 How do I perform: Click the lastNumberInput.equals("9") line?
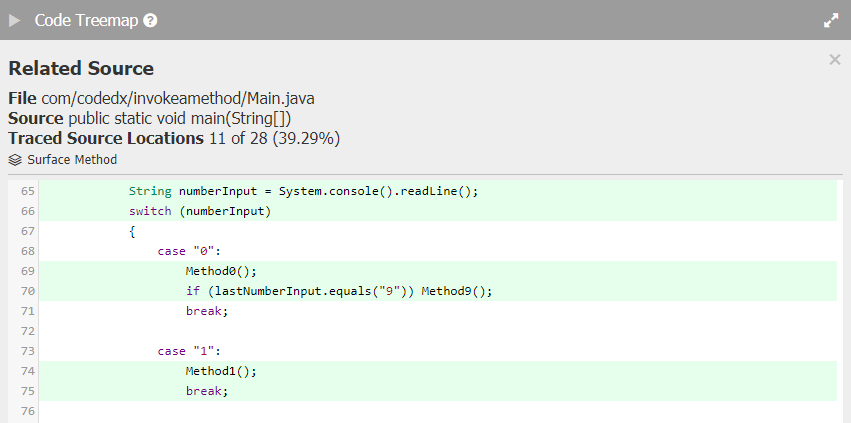point(339,291)
